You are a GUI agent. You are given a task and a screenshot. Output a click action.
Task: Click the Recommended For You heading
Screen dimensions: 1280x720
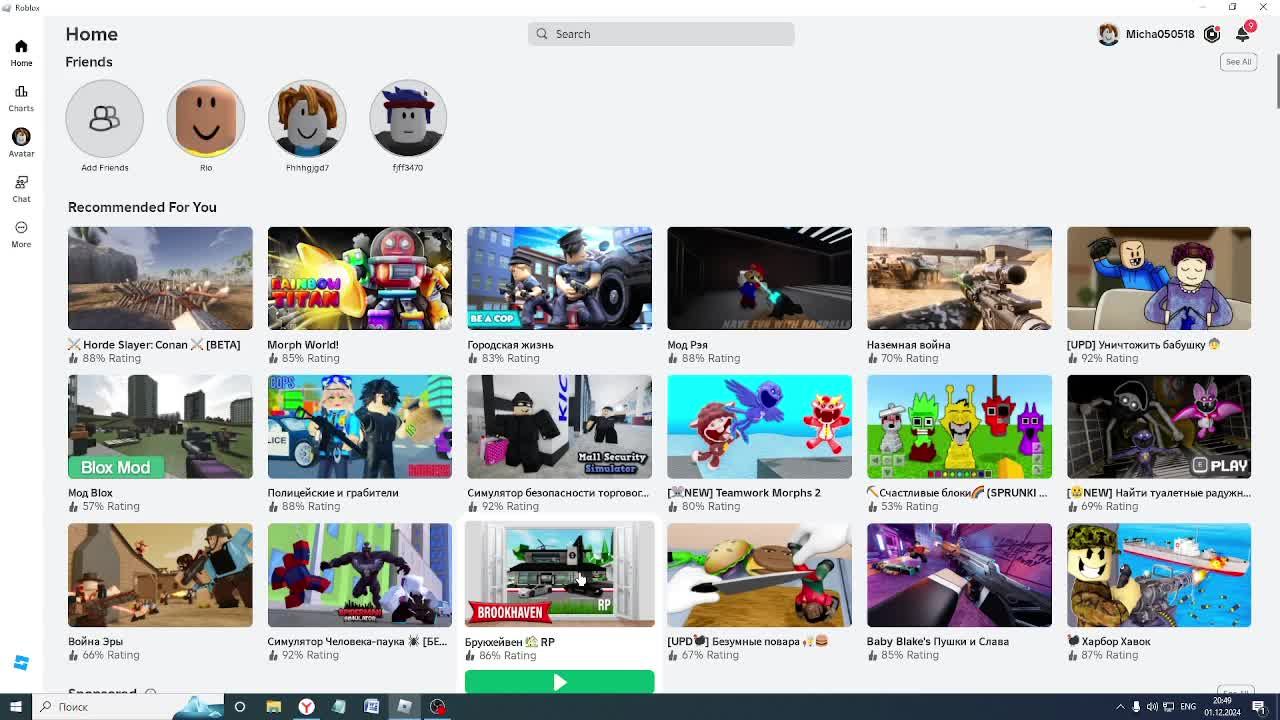pos(142,207)
